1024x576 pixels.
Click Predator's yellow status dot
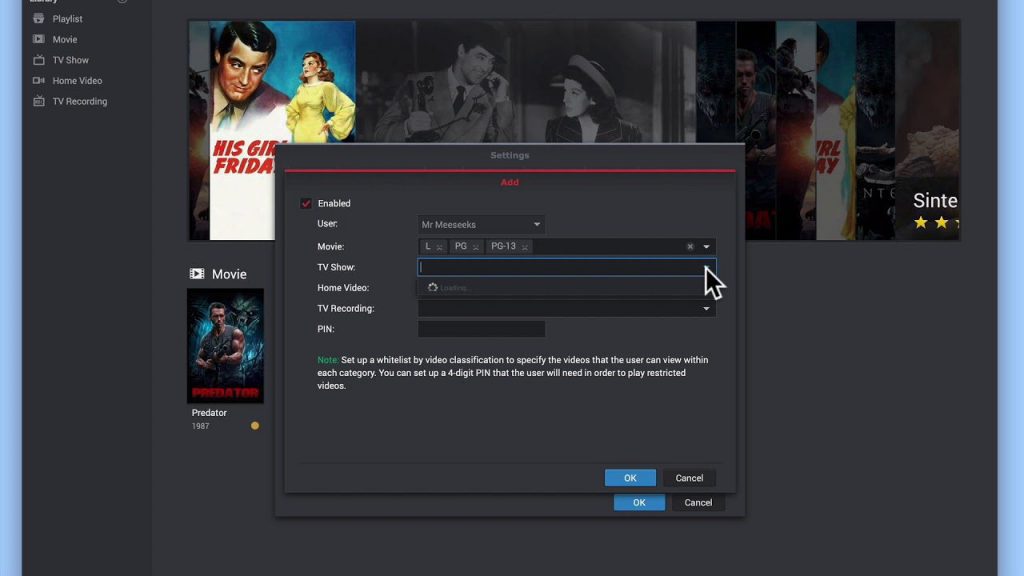click(255, 426)
